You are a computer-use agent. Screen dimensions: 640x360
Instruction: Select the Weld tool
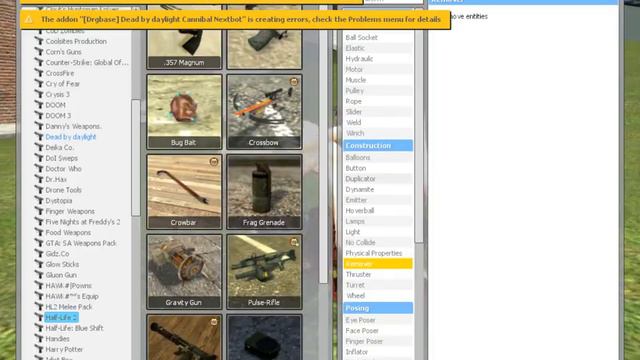point(378,122)
